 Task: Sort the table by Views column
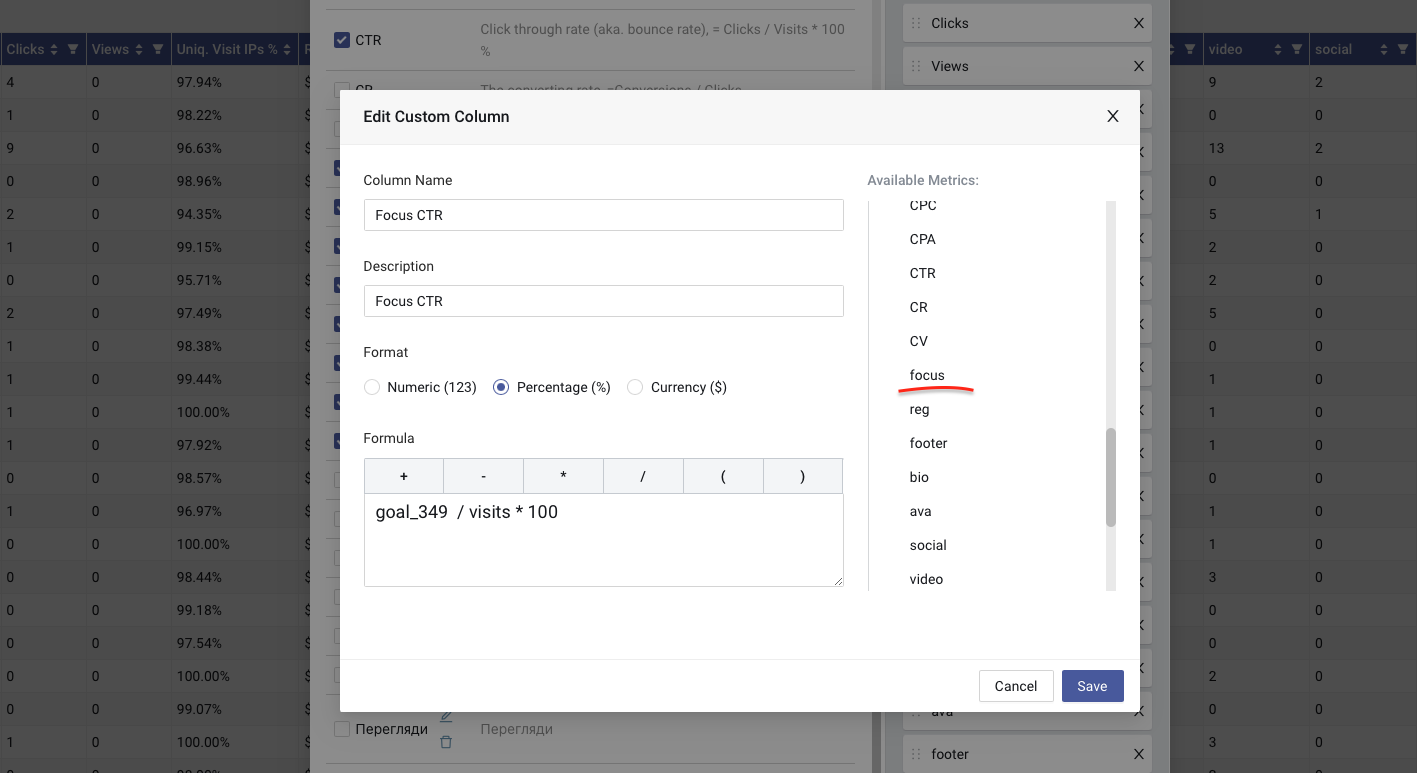(x=139, y=49)
